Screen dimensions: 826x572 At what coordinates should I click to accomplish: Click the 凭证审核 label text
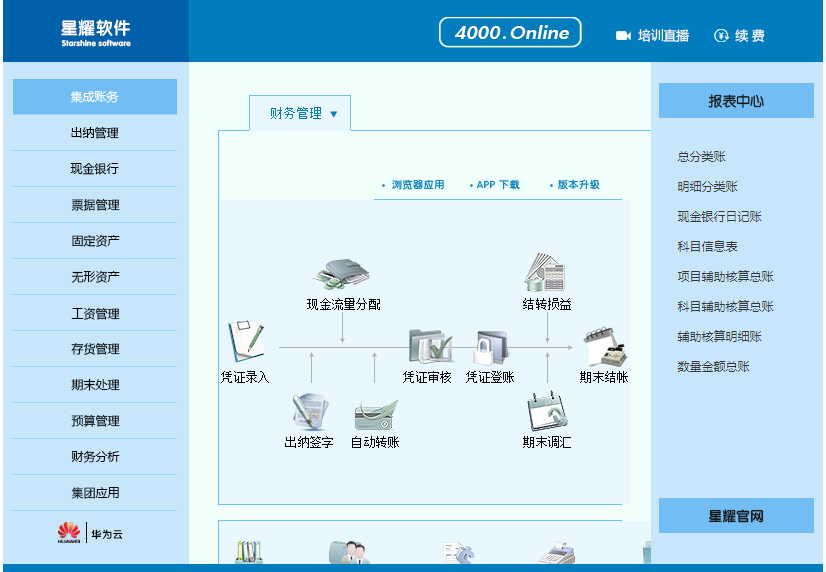427,377
